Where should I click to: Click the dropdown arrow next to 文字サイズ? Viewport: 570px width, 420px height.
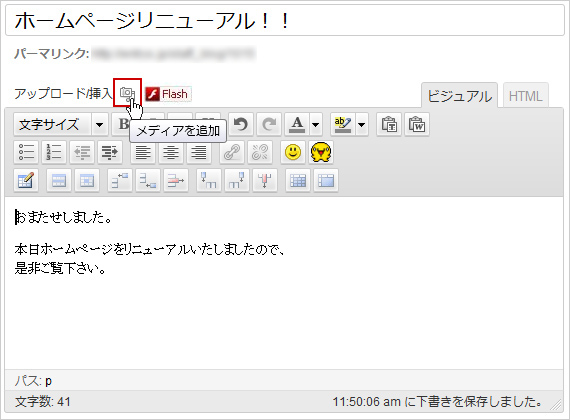click(99, 125)
